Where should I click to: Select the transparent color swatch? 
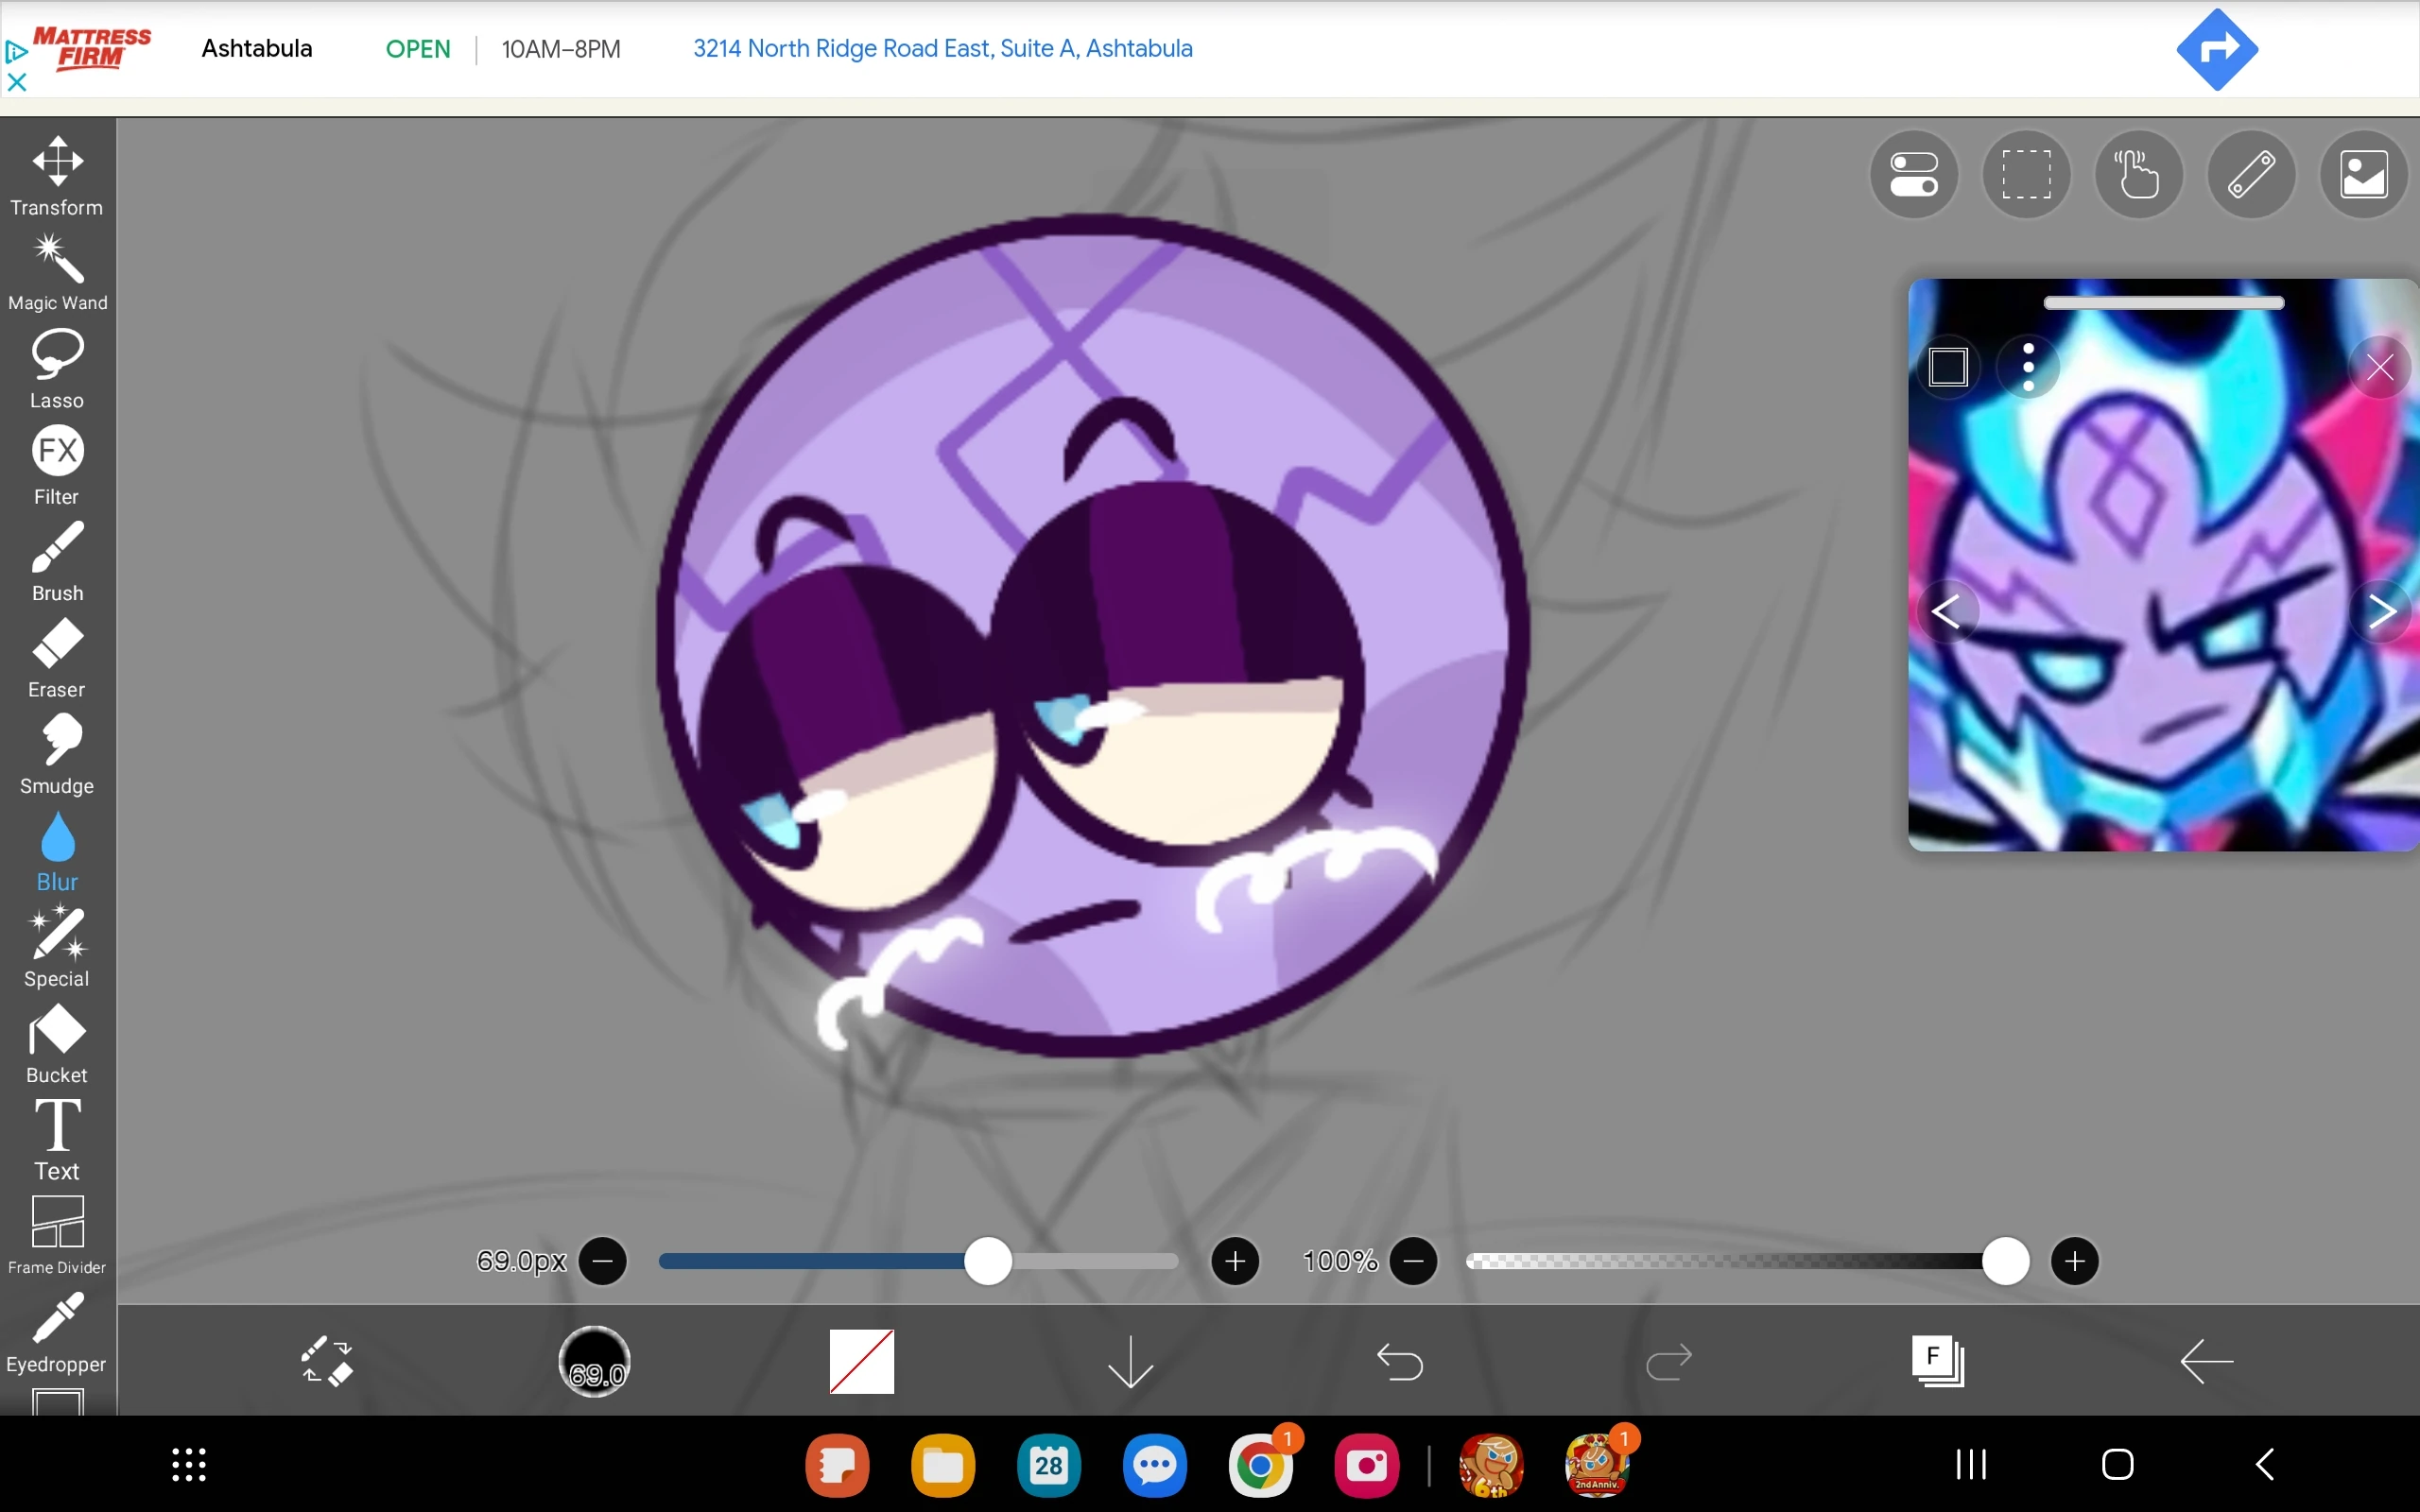[860, 1360]
